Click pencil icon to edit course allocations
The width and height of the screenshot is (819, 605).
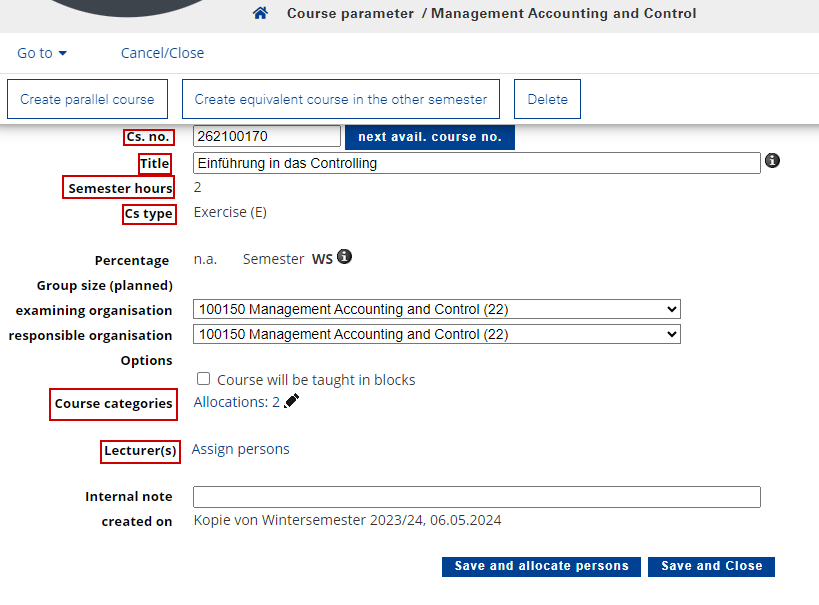291,401
